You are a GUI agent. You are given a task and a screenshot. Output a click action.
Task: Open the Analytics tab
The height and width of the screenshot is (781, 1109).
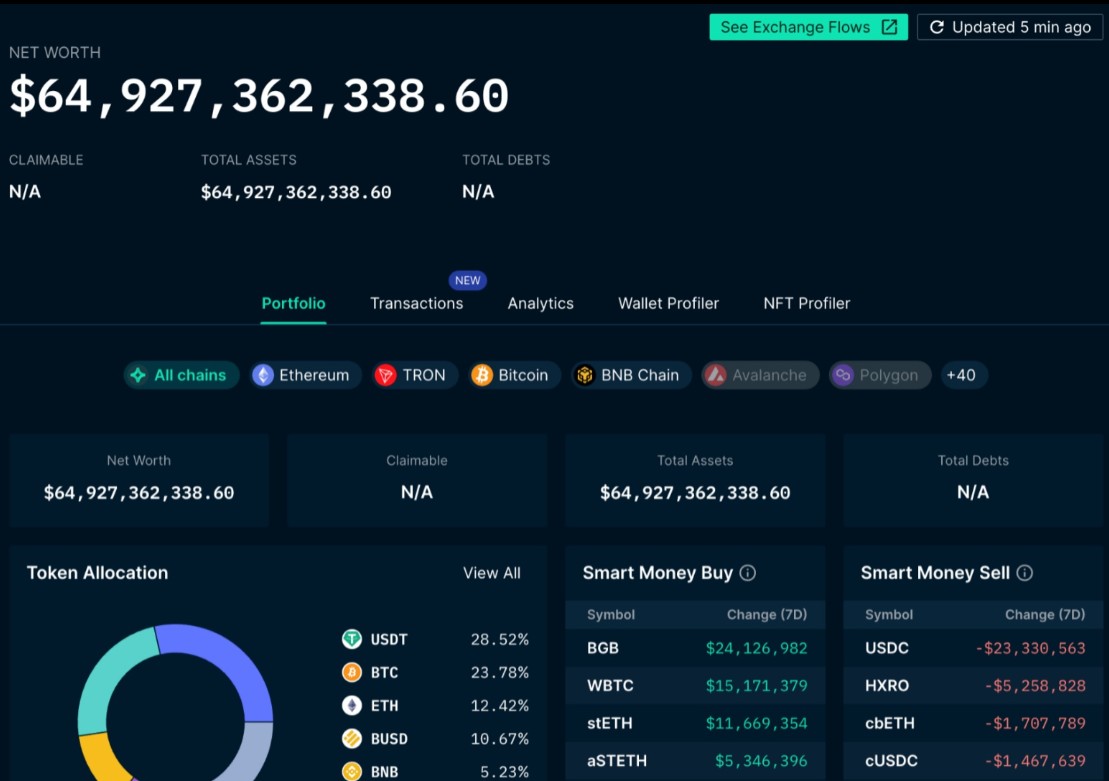coord(540,303)
